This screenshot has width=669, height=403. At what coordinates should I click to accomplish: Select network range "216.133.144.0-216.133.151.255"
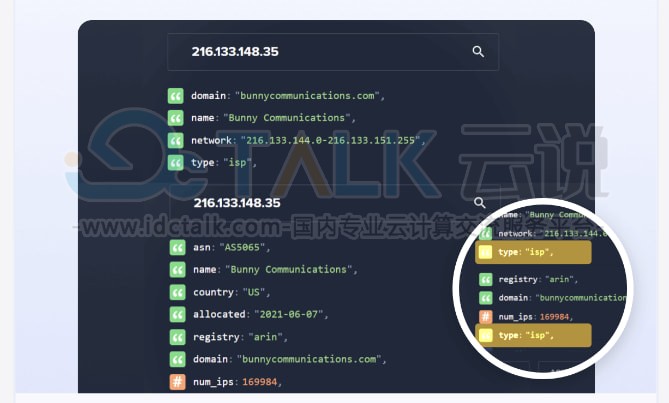331,140
